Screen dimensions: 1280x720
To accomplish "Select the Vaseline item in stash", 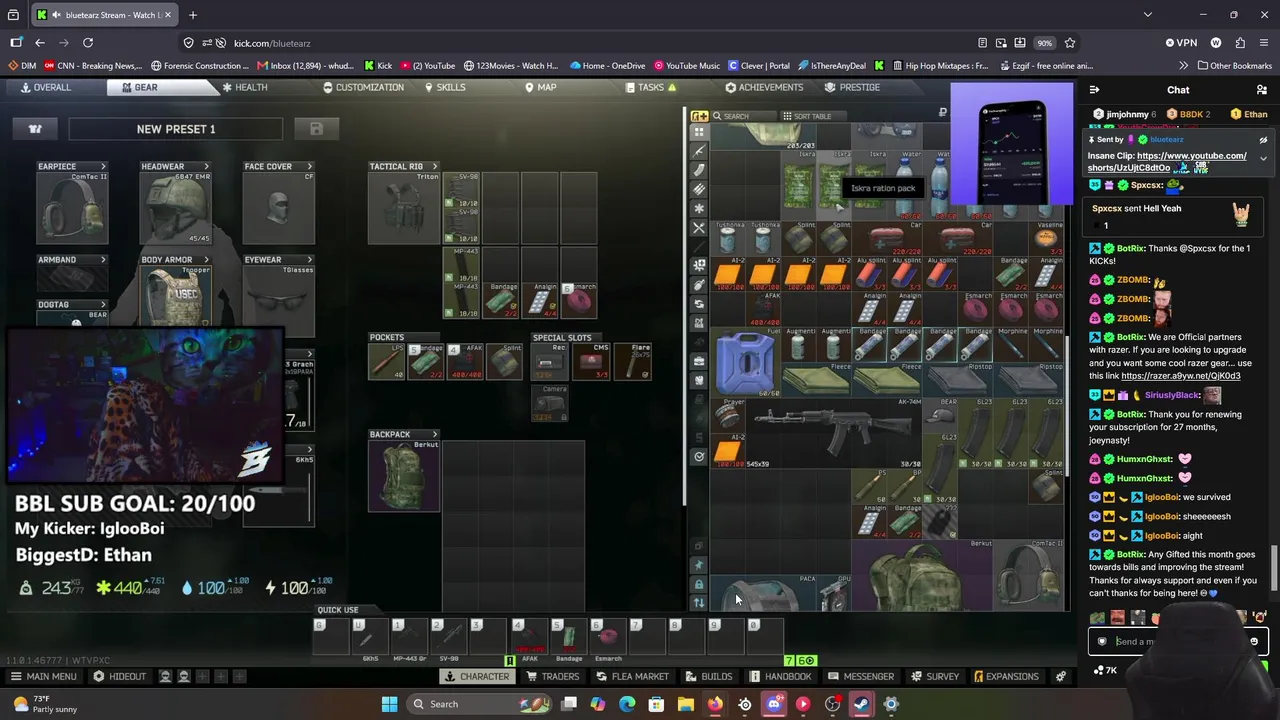I will pos(1048,239).
